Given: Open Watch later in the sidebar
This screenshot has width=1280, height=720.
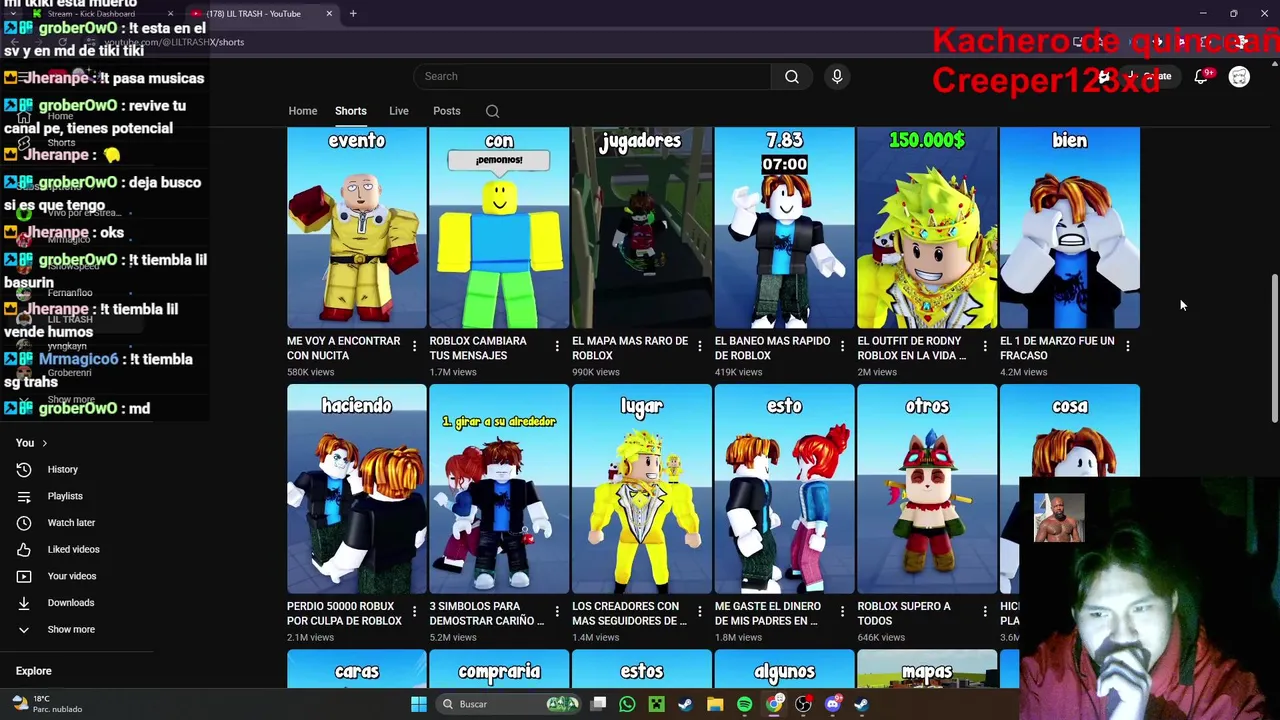Looking at the screenshot, I should [x=71, y=522].
